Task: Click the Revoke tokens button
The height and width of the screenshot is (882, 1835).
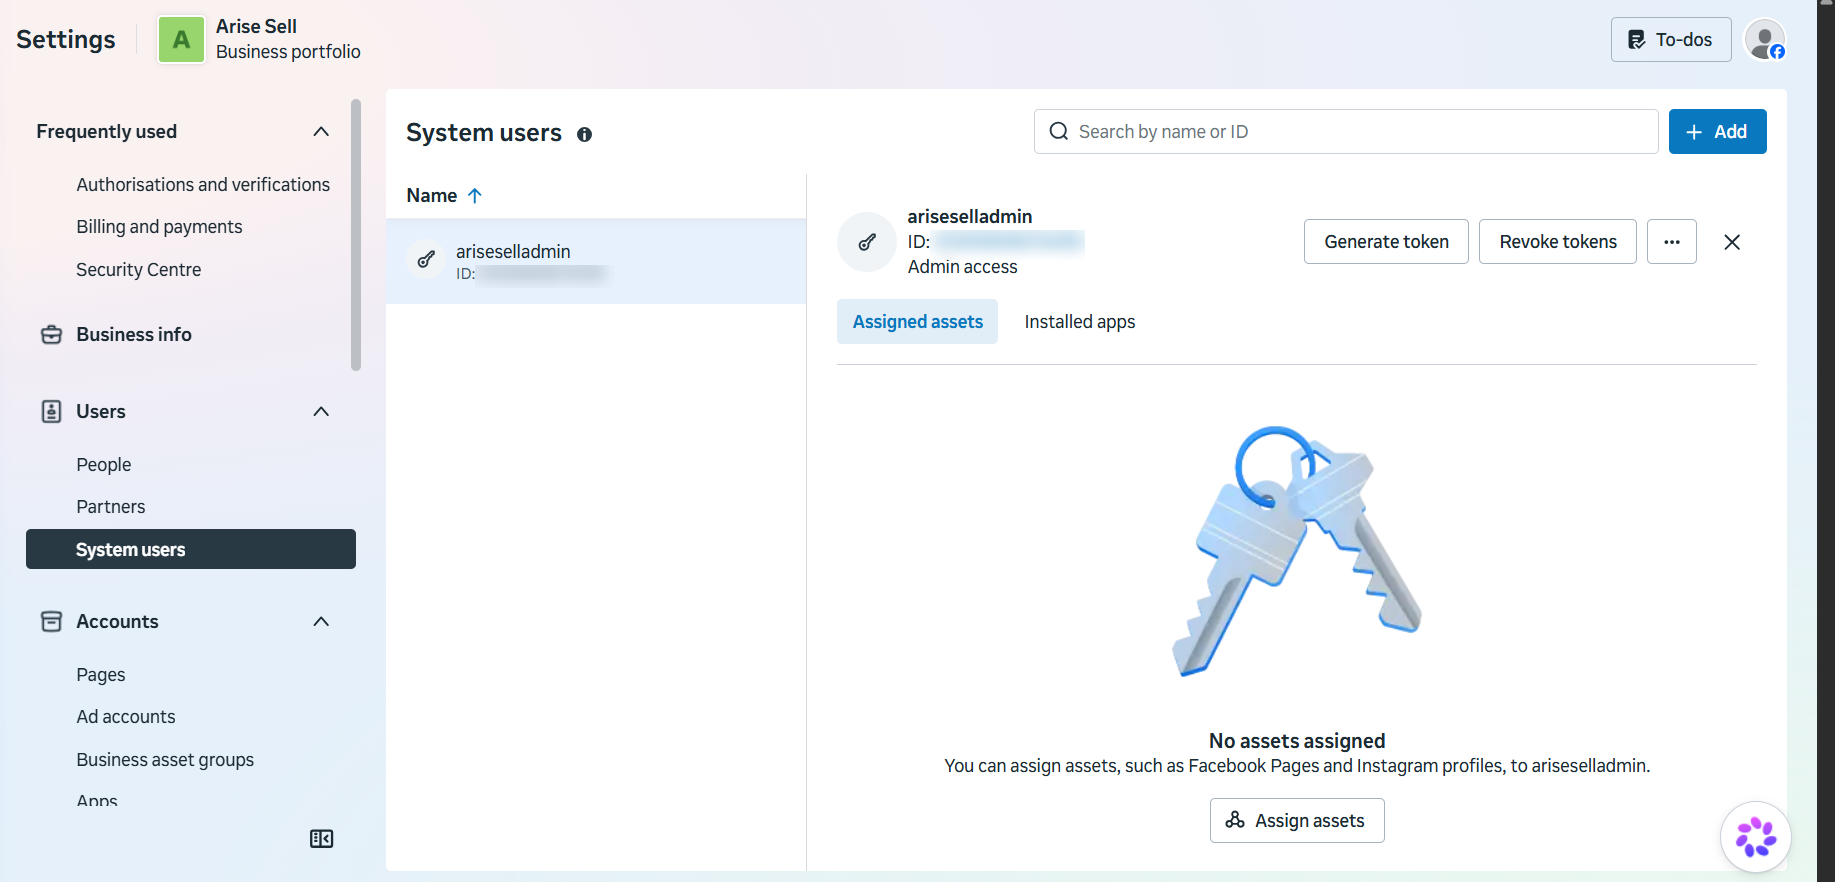Action: (1558, 242)
